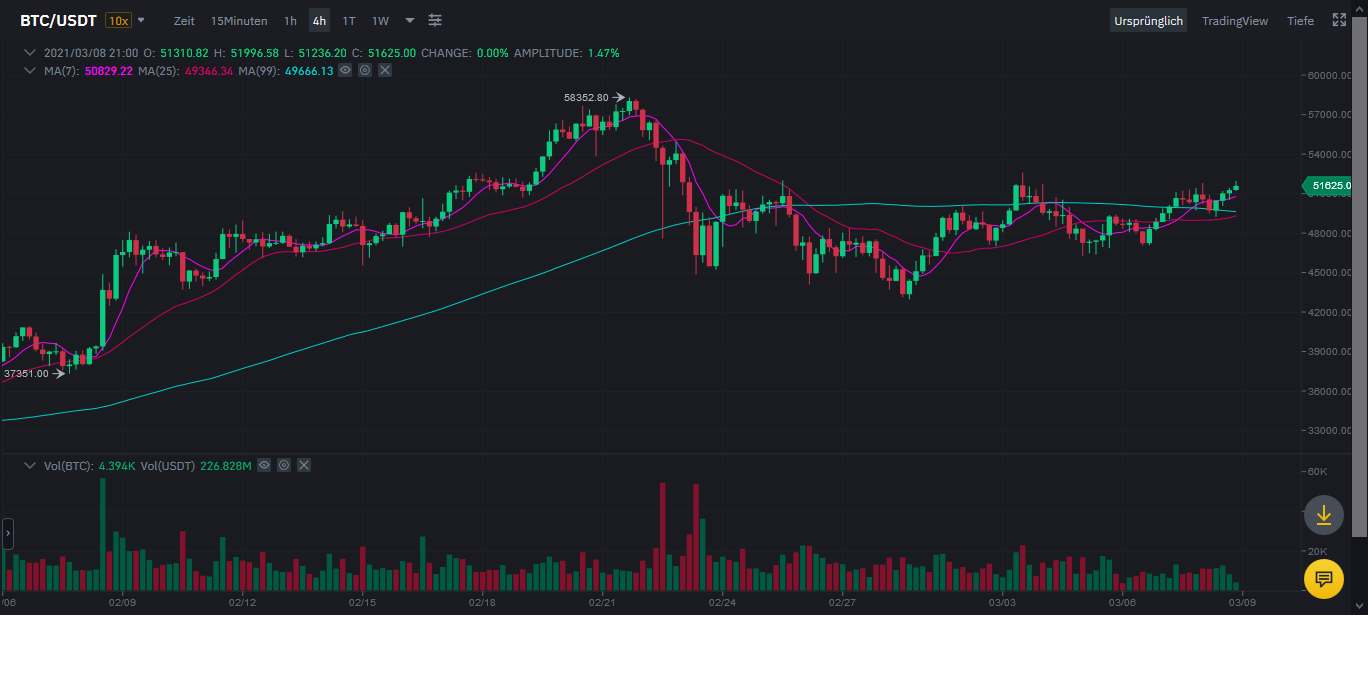Open the chart indicator settings icon

[x=435, y=21]
